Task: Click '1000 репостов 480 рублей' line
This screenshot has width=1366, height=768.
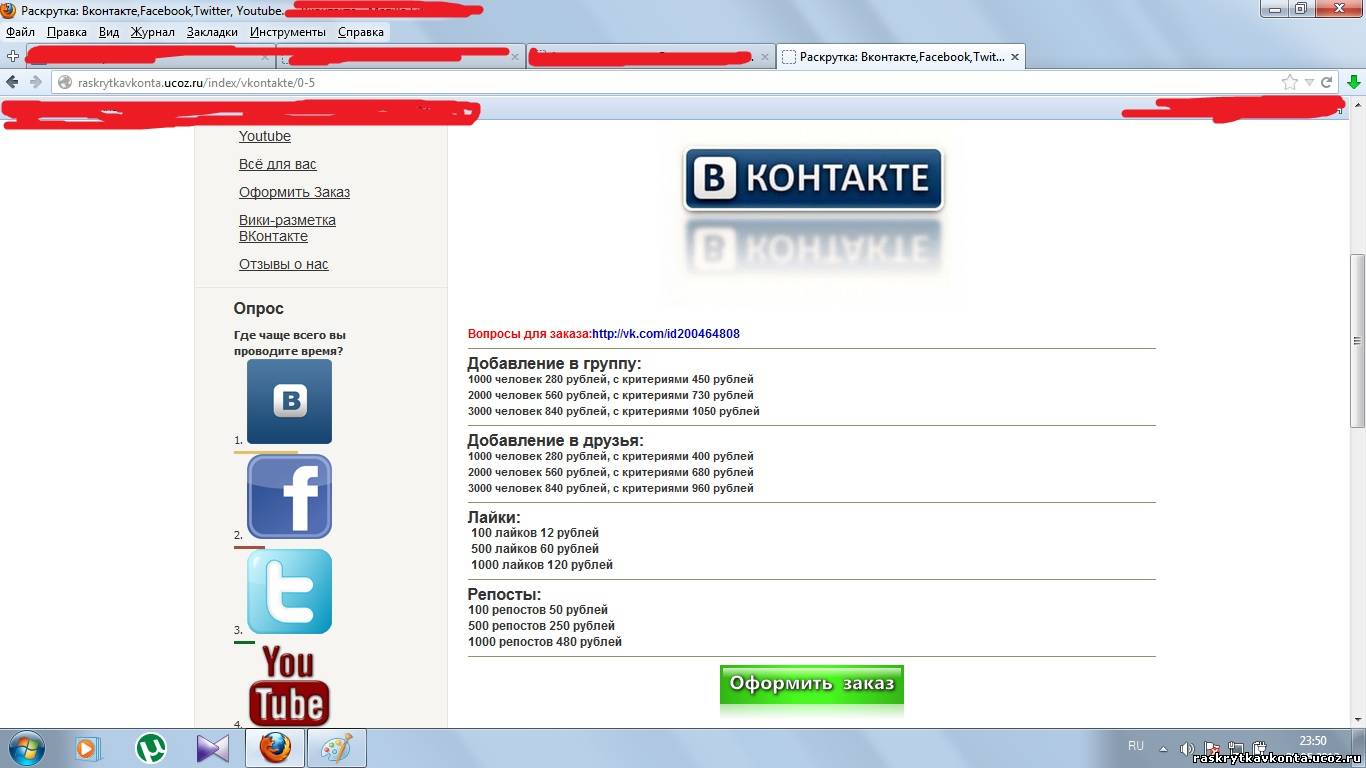Action: pos(545,642)
